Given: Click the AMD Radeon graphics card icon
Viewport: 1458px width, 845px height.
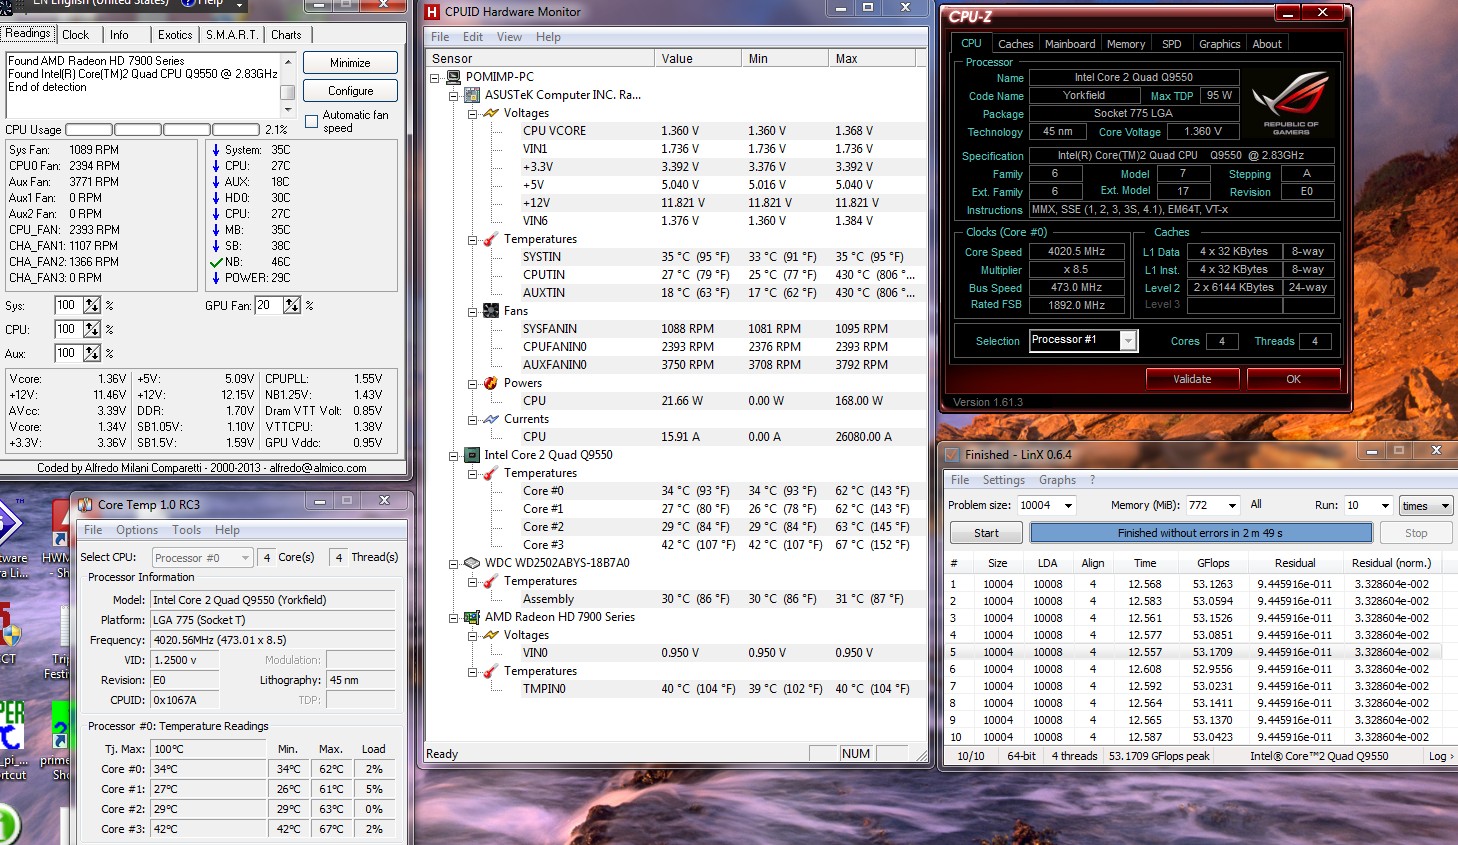Looking at the screenshot, I should 471,617.
